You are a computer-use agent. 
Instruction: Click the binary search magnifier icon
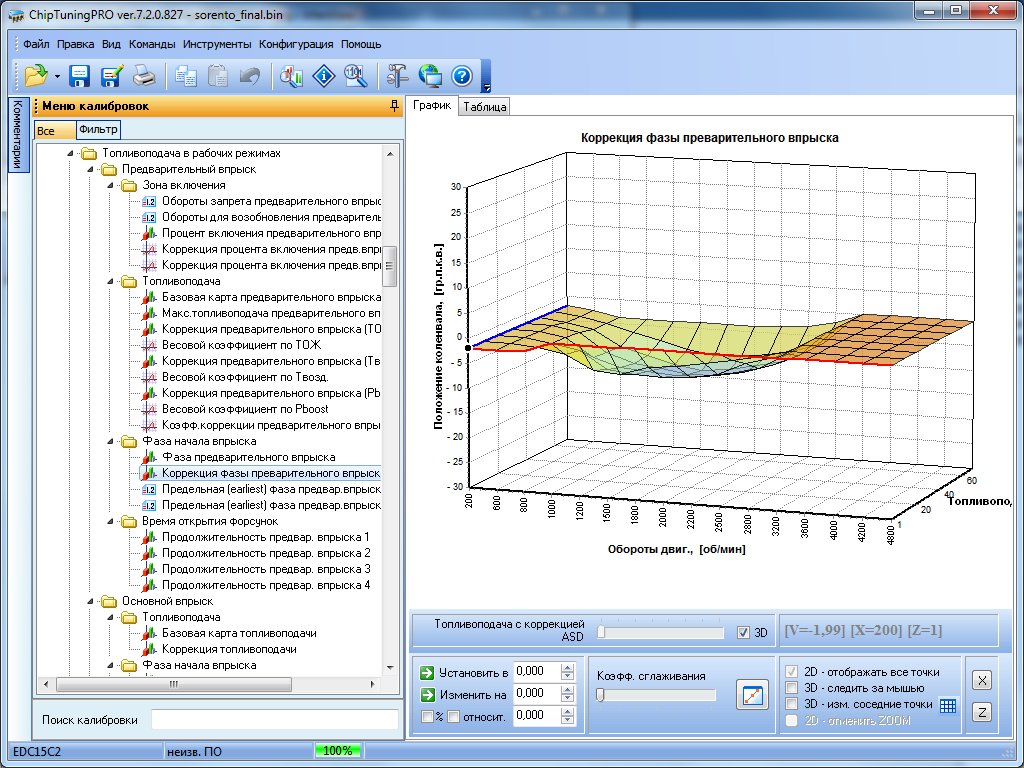tap(354, 76)
